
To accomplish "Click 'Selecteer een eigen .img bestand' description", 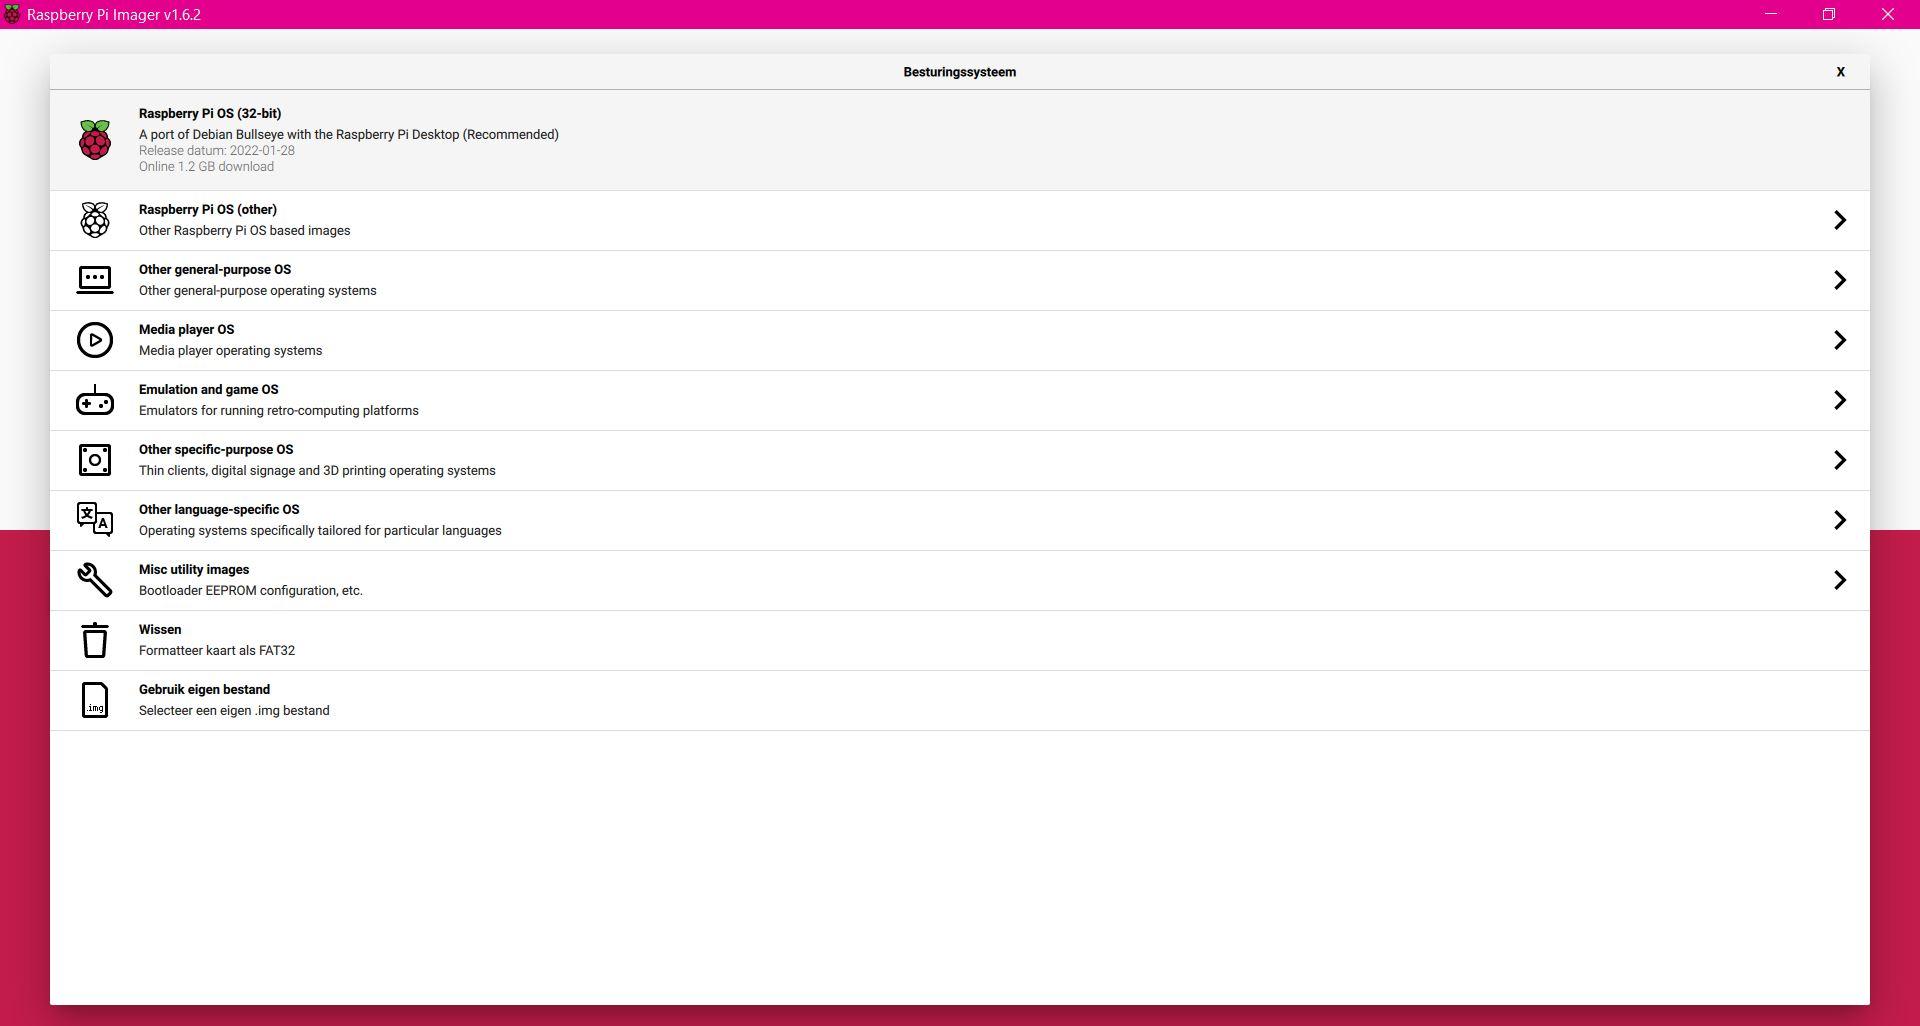I will coord(234,711).
